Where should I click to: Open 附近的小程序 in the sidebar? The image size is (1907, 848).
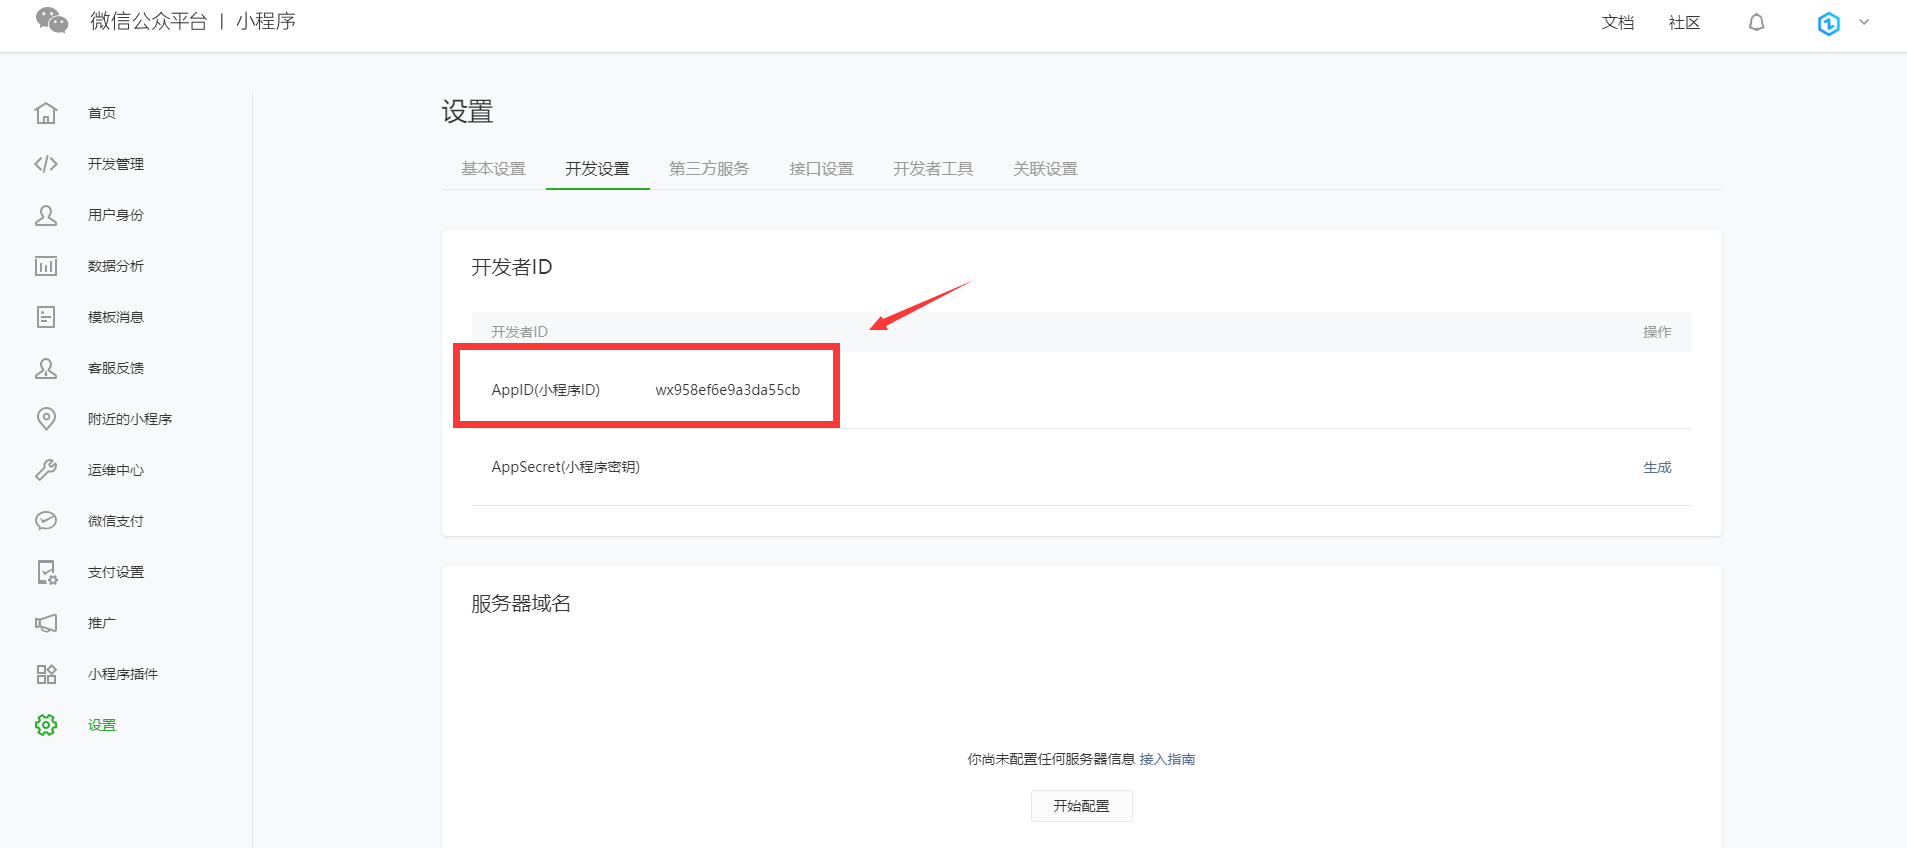pos(130,419)
